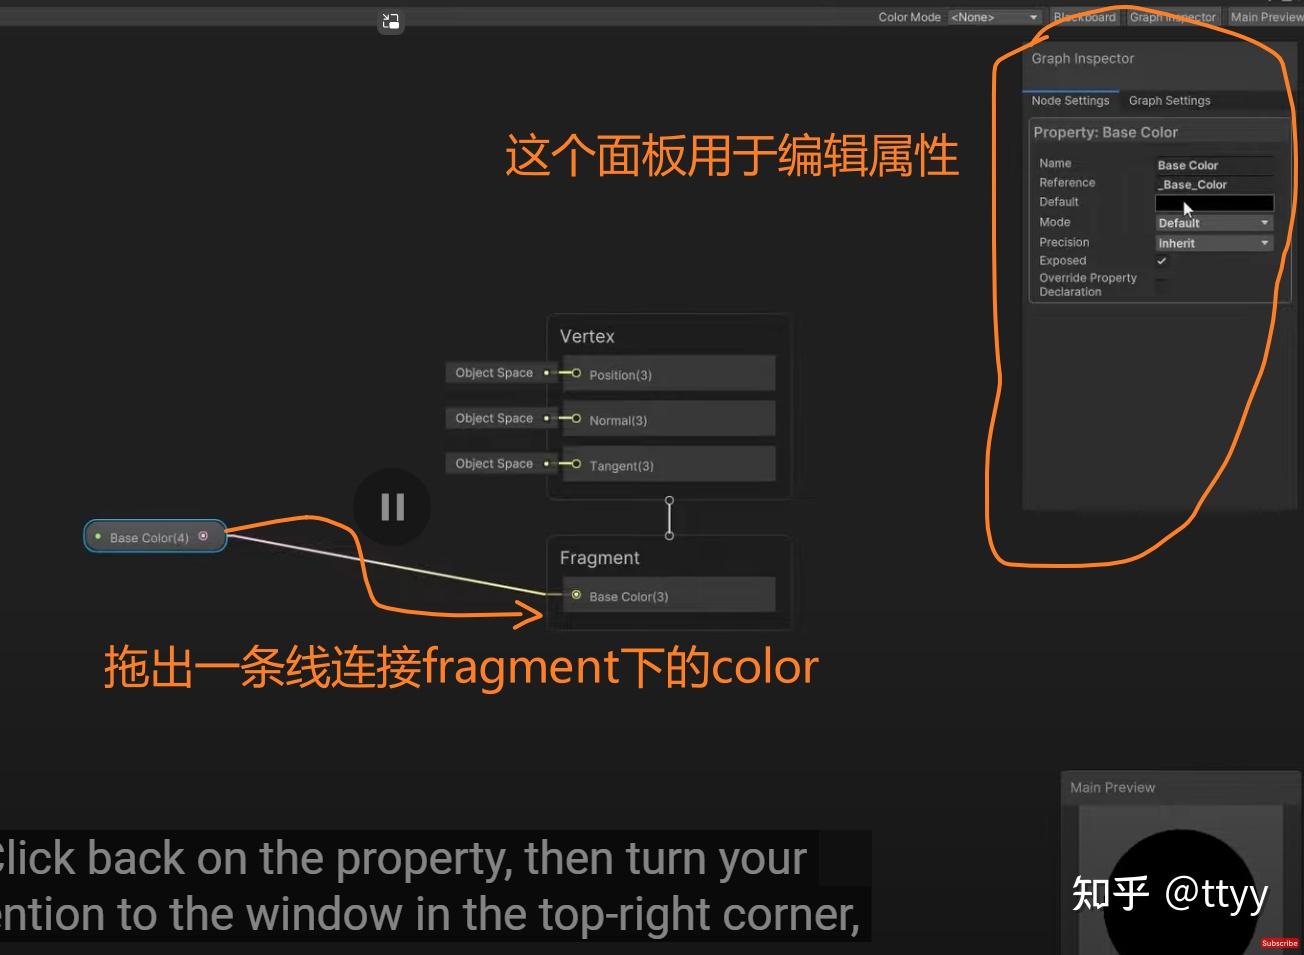Click the Tangent(3) input port
Viewport: 1304px width, 955px height.
[575, 464]
